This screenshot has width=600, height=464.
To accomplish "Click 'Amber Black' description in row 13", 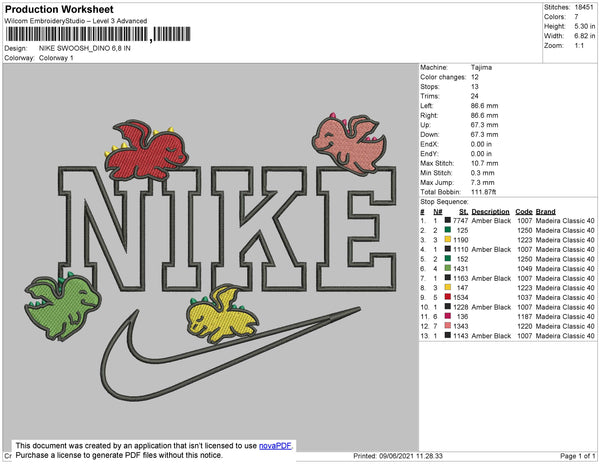I will point(491,335).
